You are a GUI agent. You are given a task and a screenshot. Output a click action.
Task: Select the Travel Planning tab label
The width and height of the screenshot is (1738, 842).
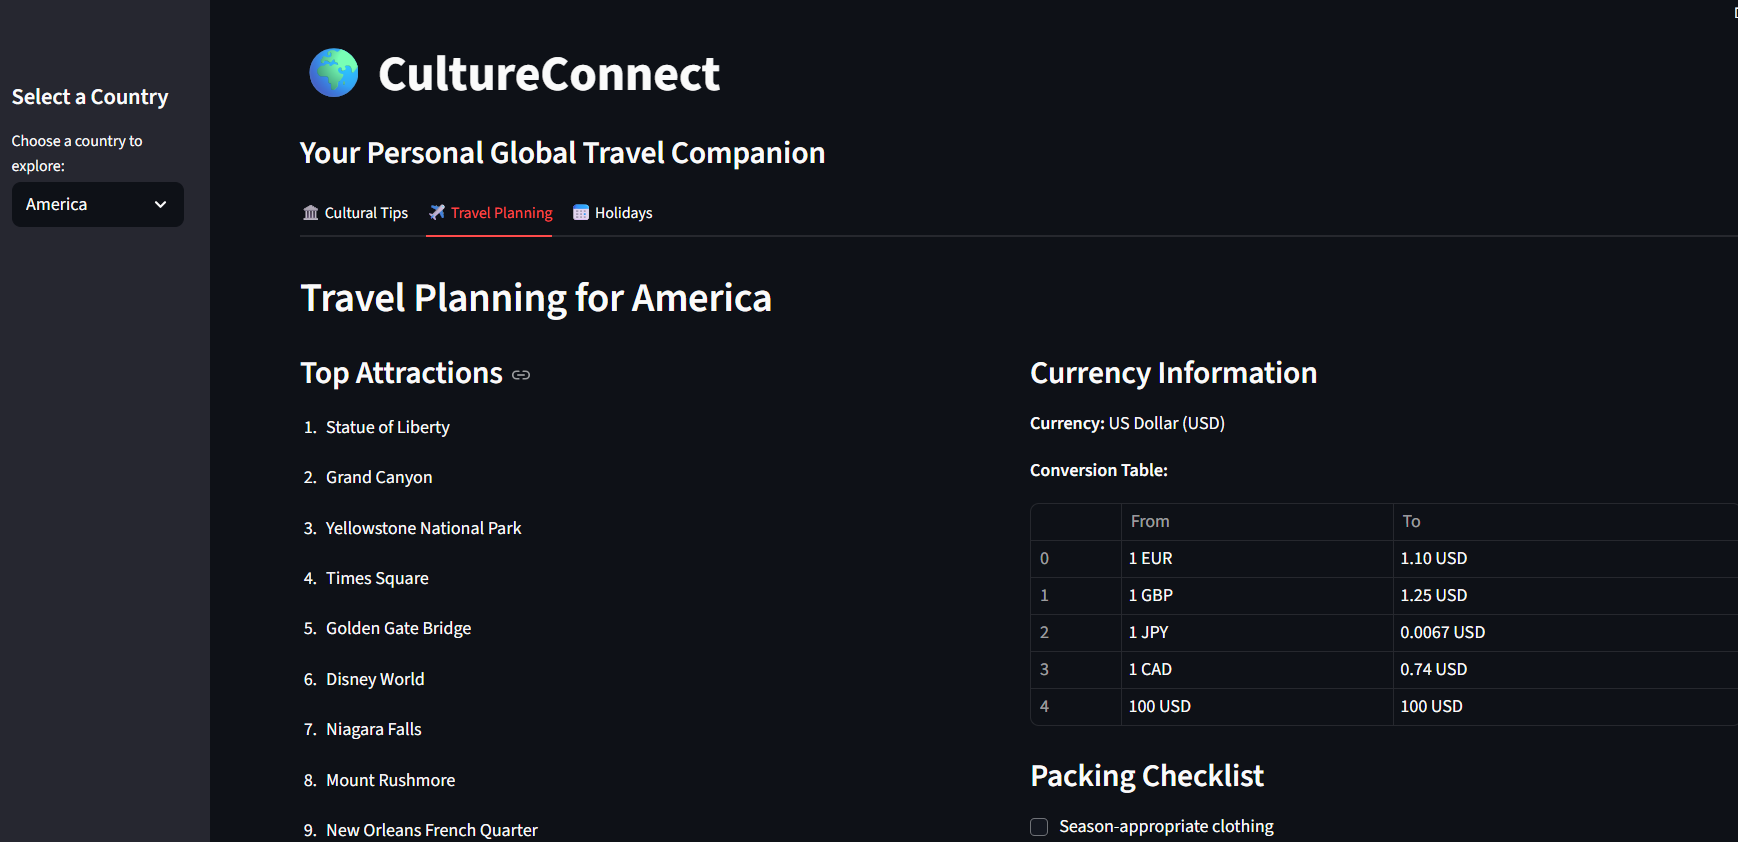[501, 213]
